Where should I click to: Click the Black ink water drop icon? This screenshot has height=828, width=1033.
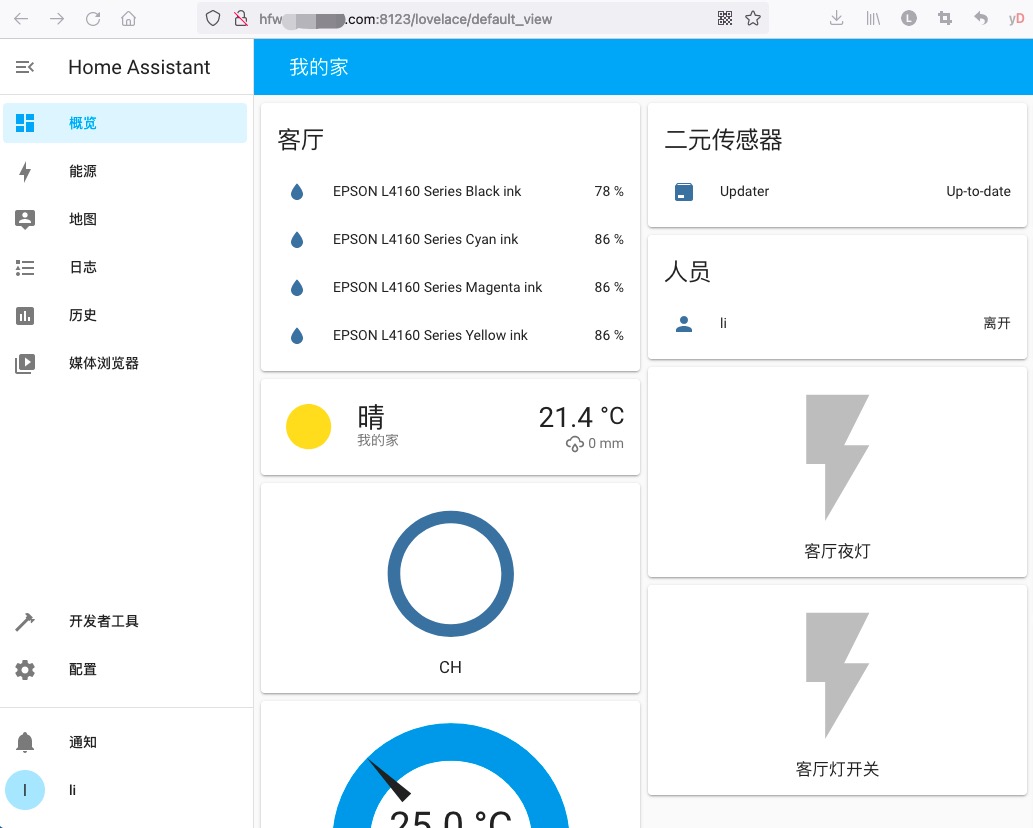297,192
